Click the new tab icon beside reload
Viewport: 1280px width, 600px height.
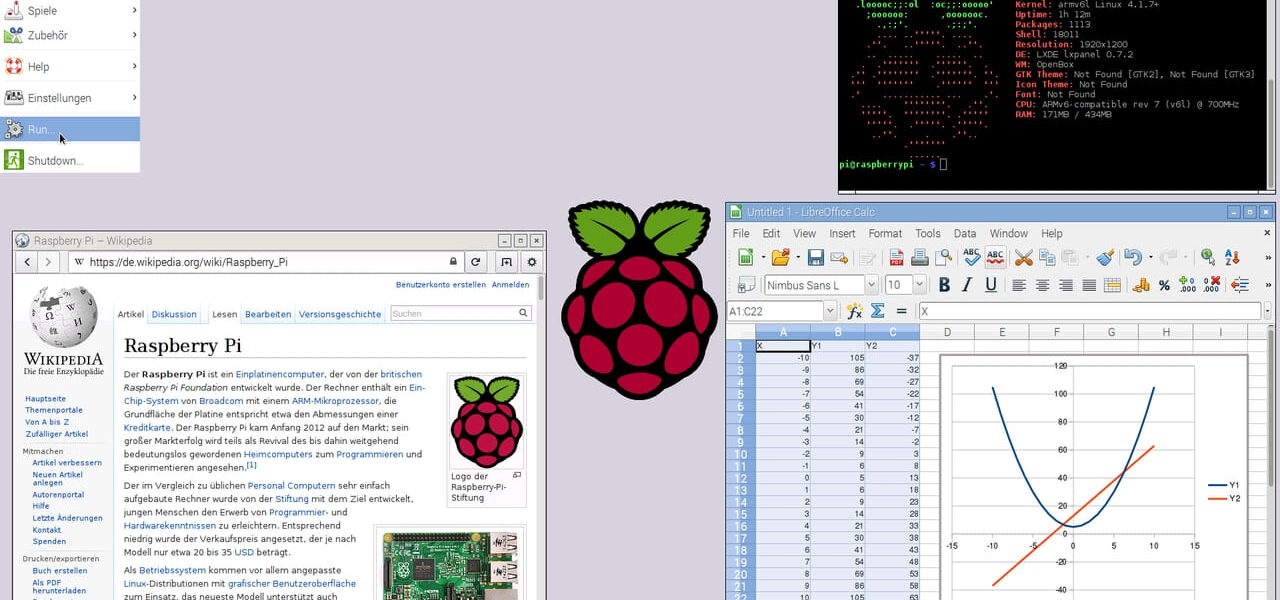tap(506, 262)
